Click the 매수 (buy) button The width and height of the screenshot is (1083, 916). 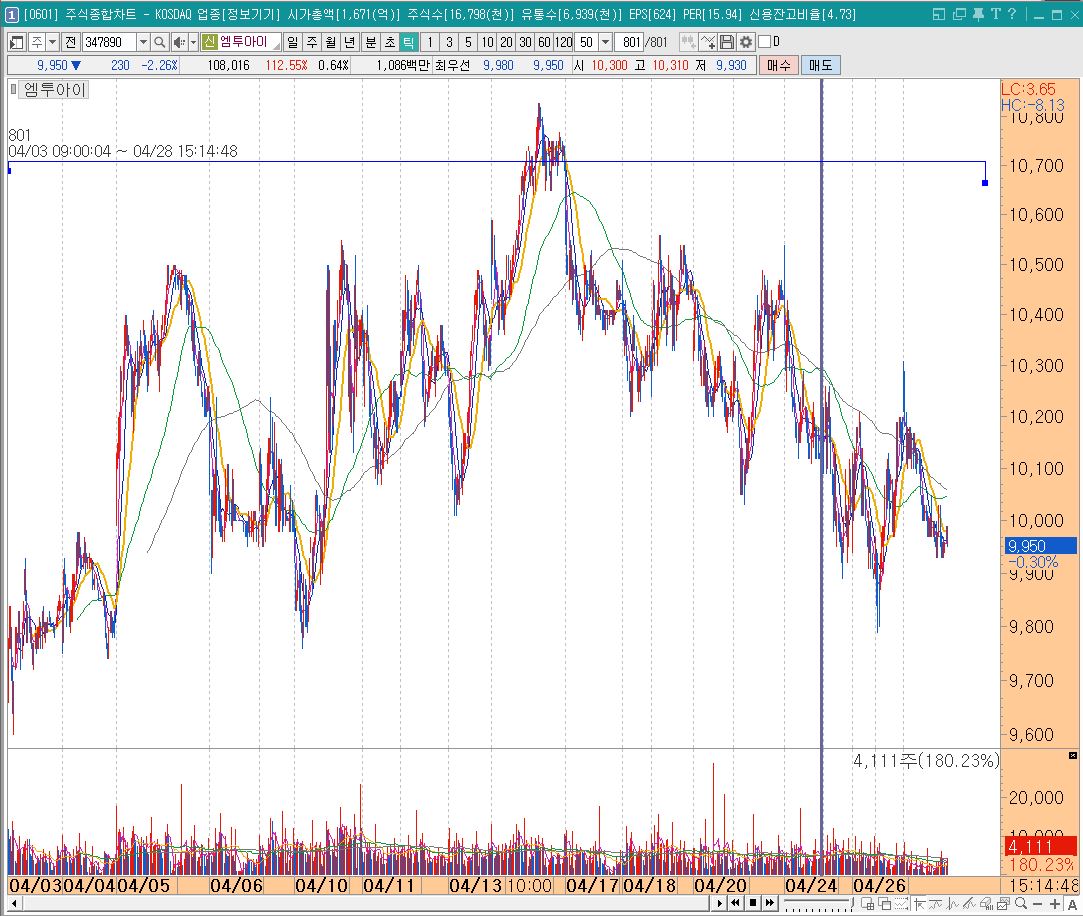click(x=779, y=65)
